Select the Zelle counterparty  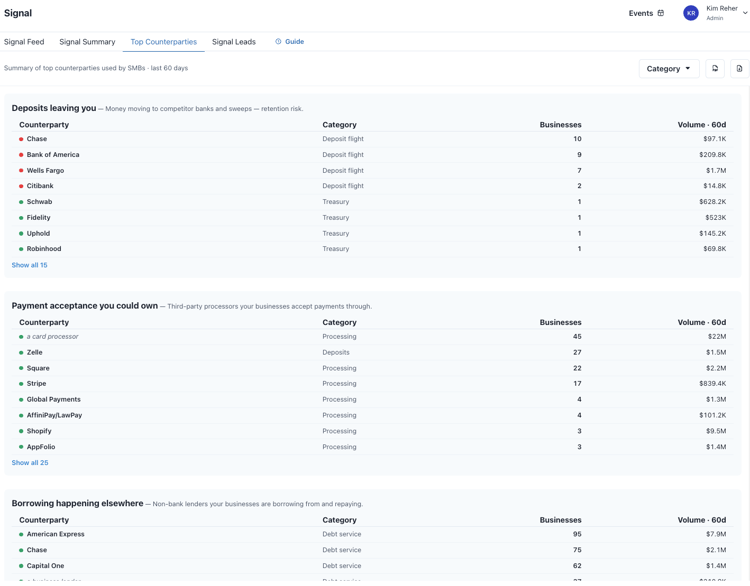tap(34, 352)
